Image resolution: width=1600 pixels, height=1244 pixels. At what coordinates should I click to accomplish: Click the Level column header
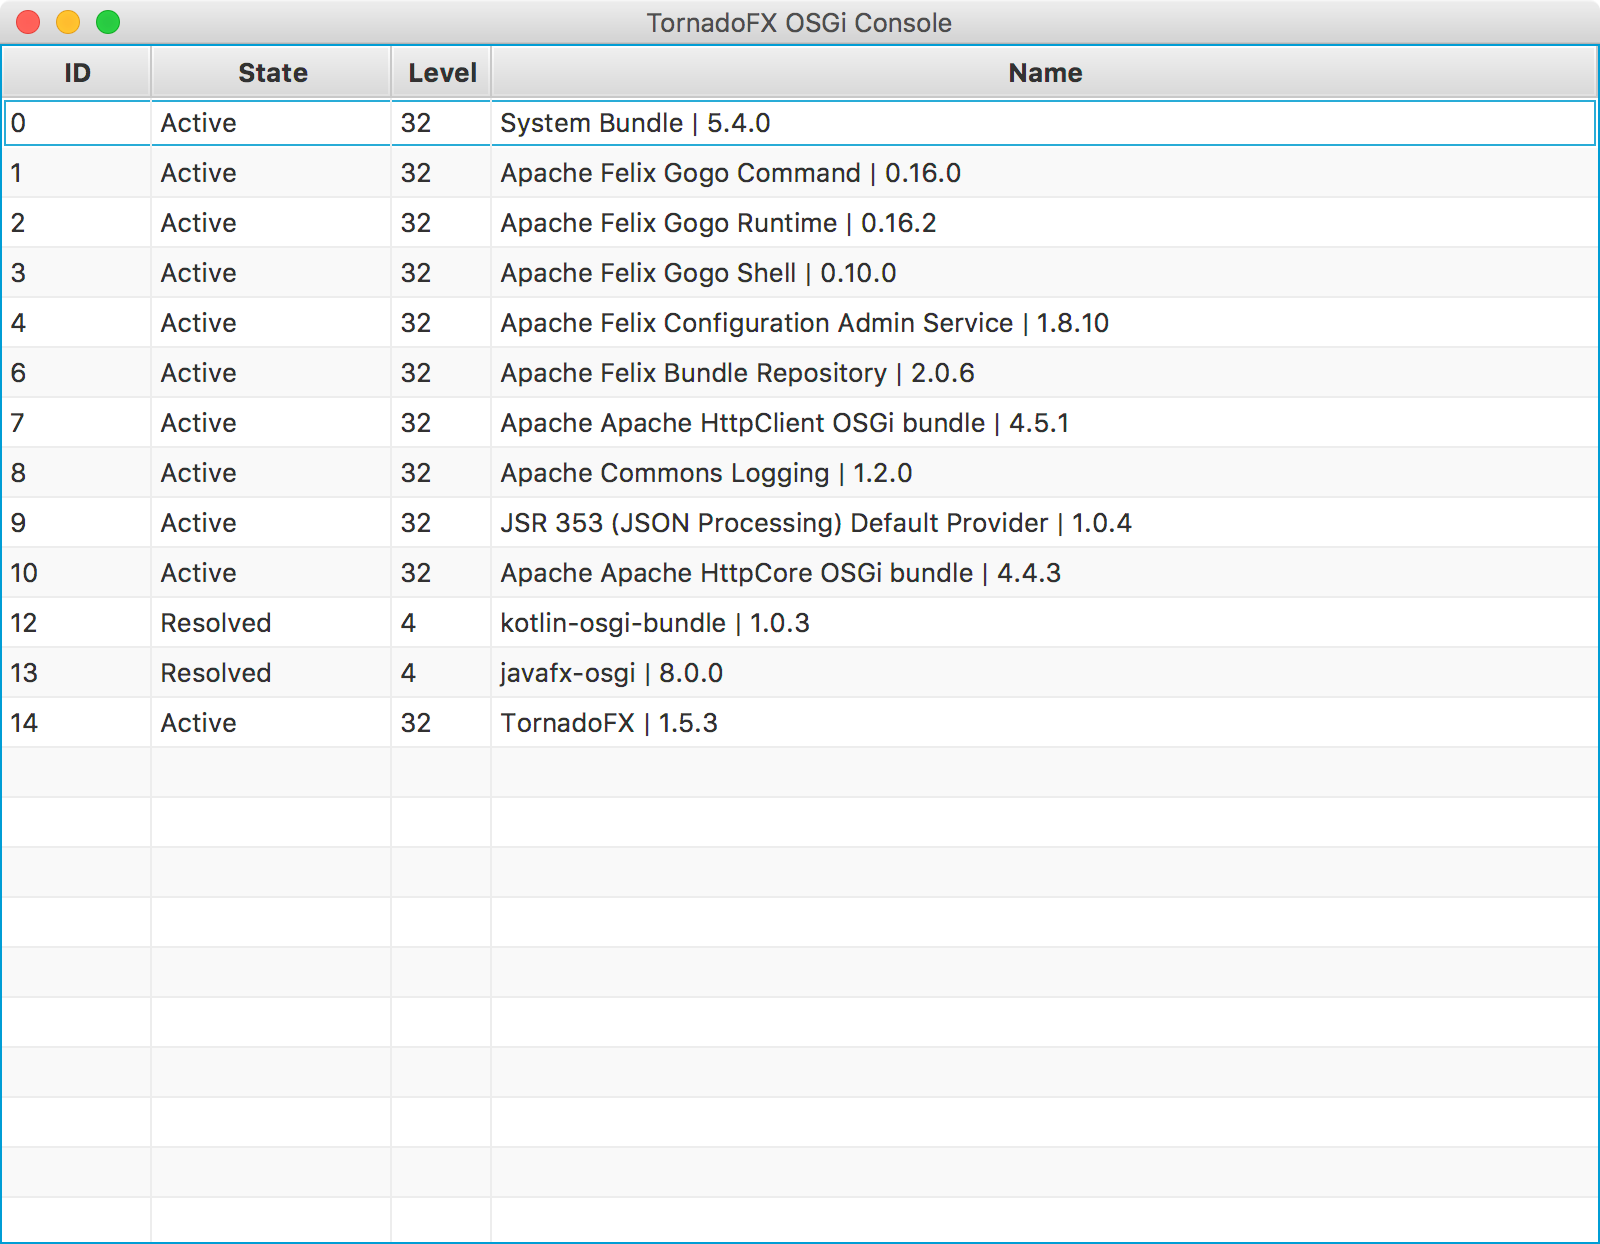442,72
